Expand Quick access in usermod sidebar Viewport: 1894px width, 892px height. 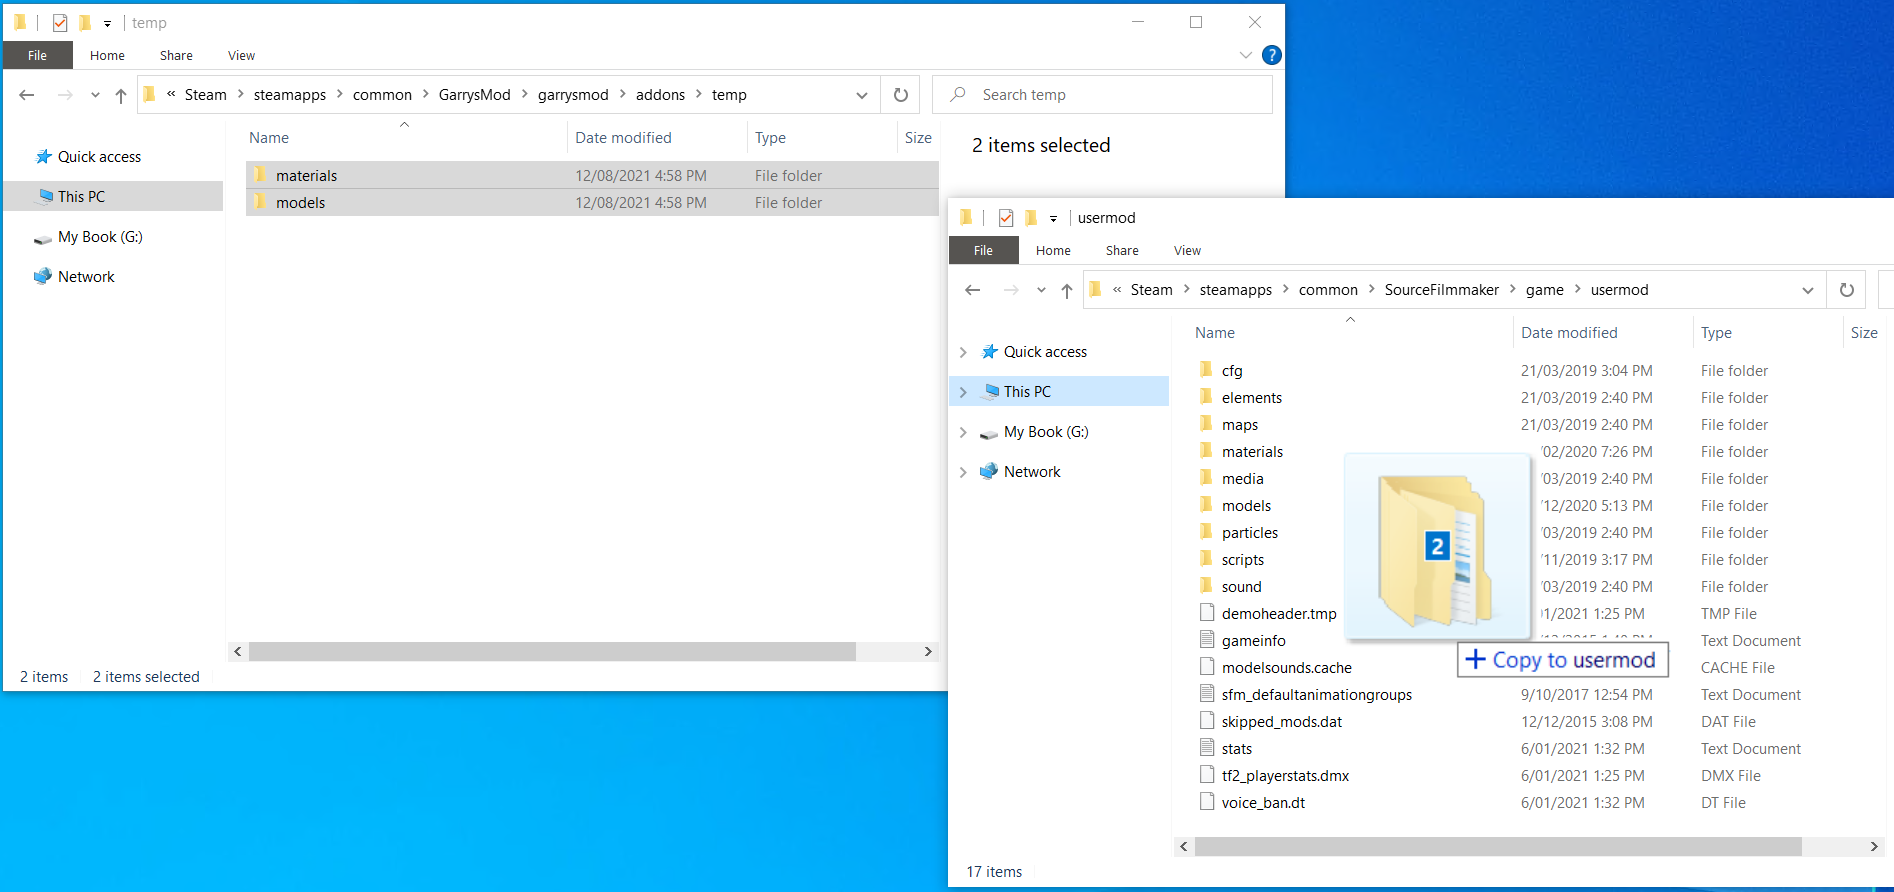pos(963,352)
